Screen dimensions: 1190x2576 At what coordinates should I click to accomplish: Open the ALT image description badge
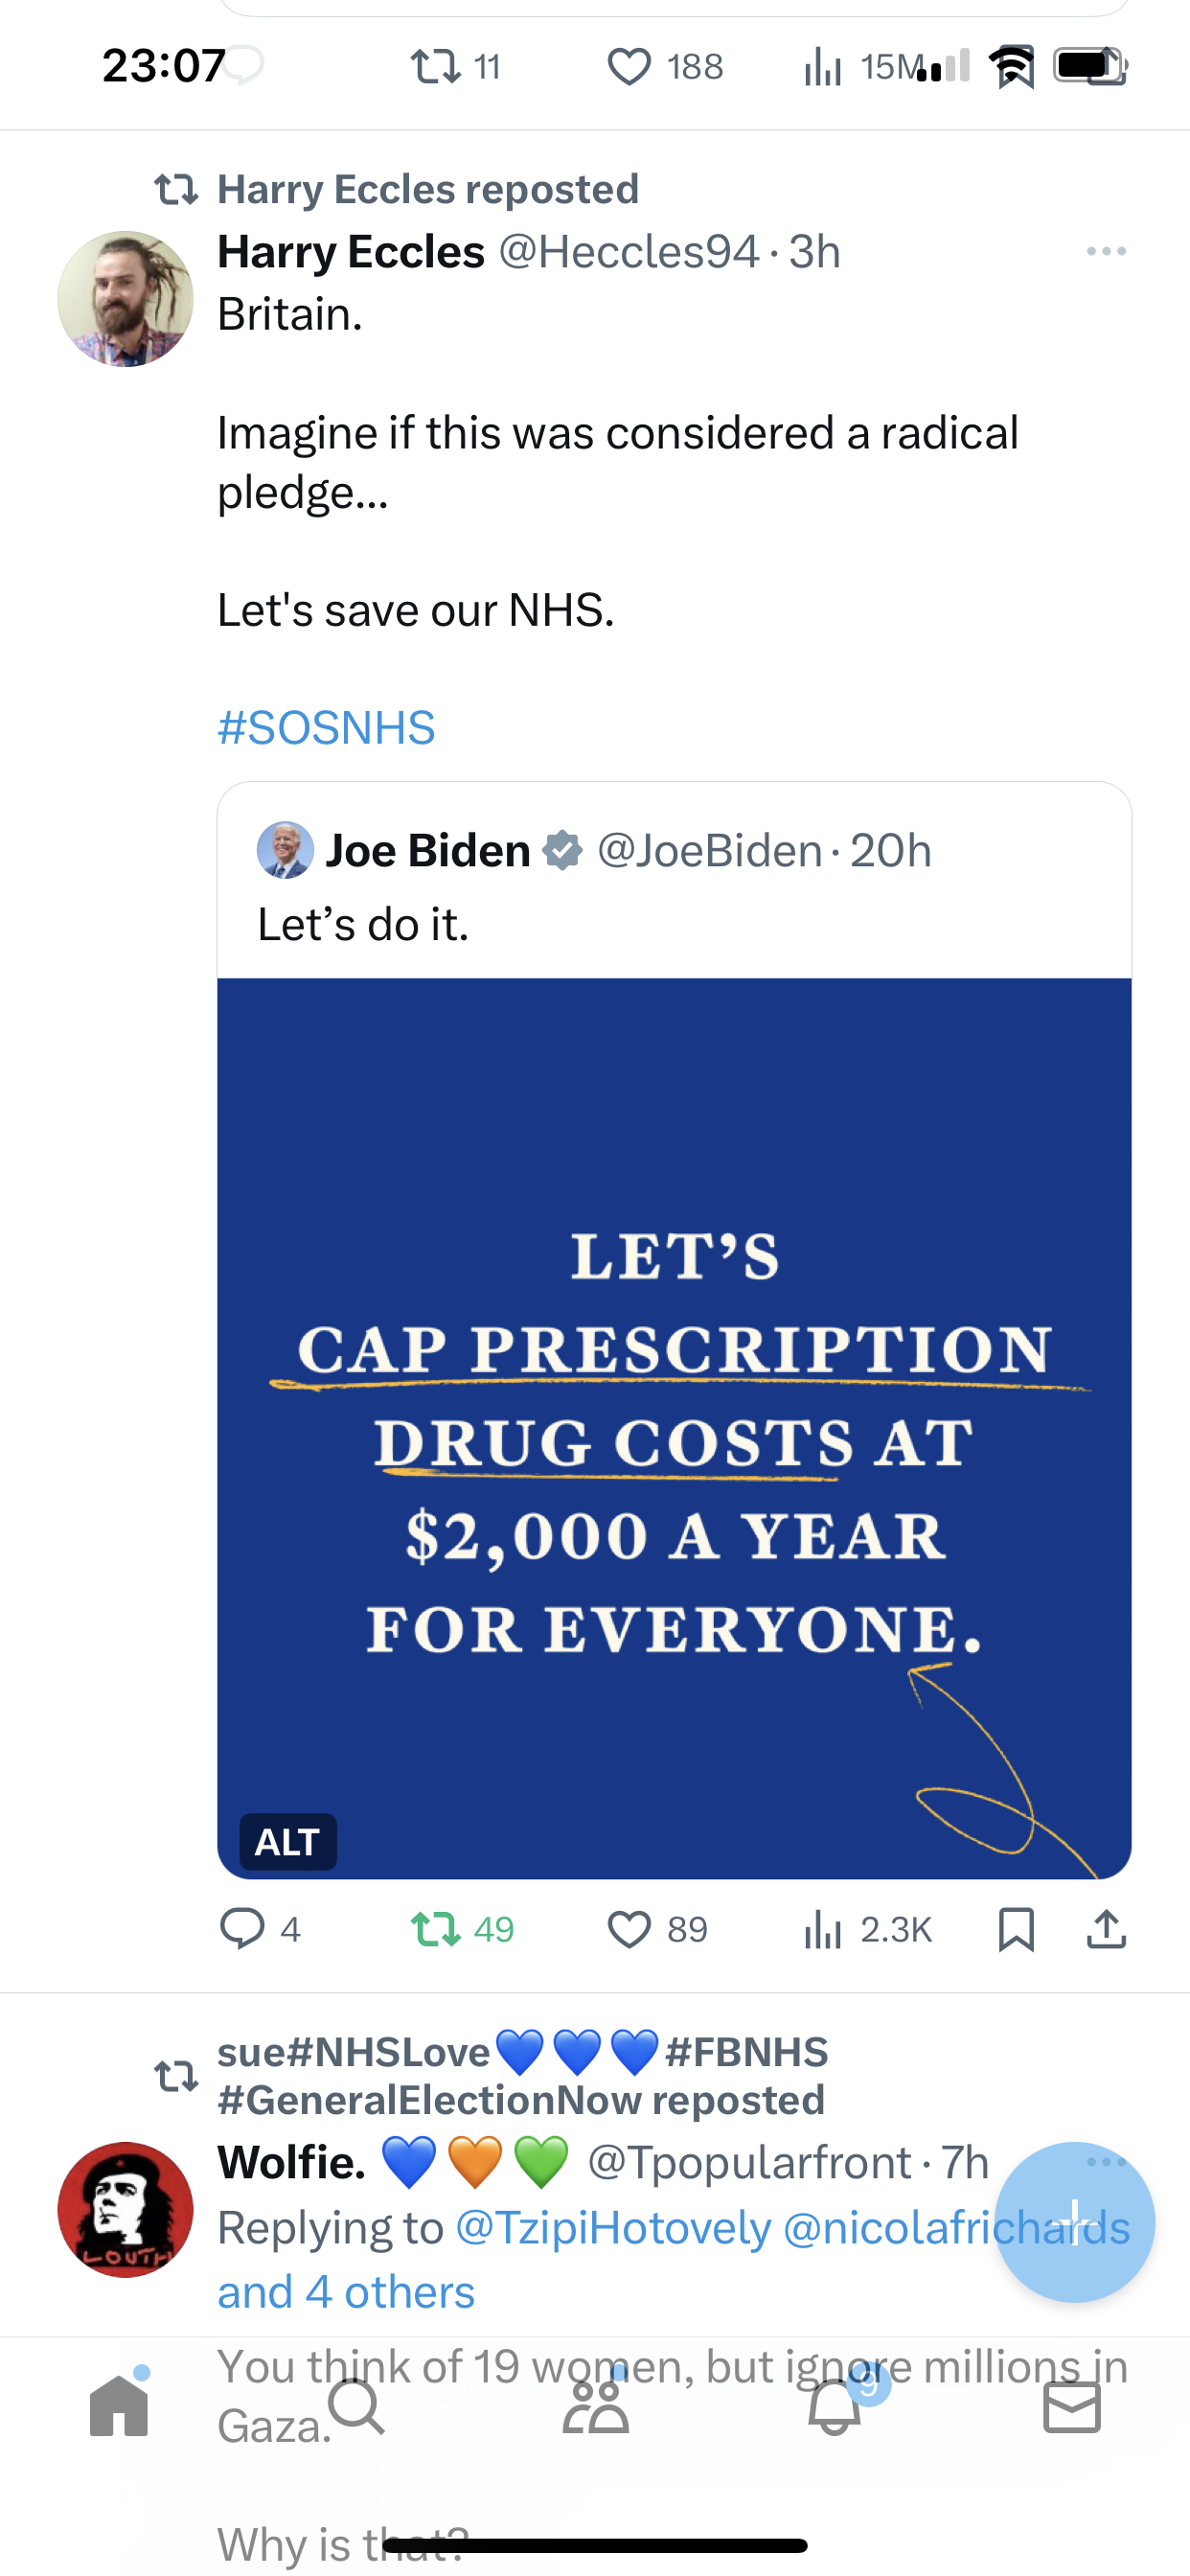(x=288, y=1841)
